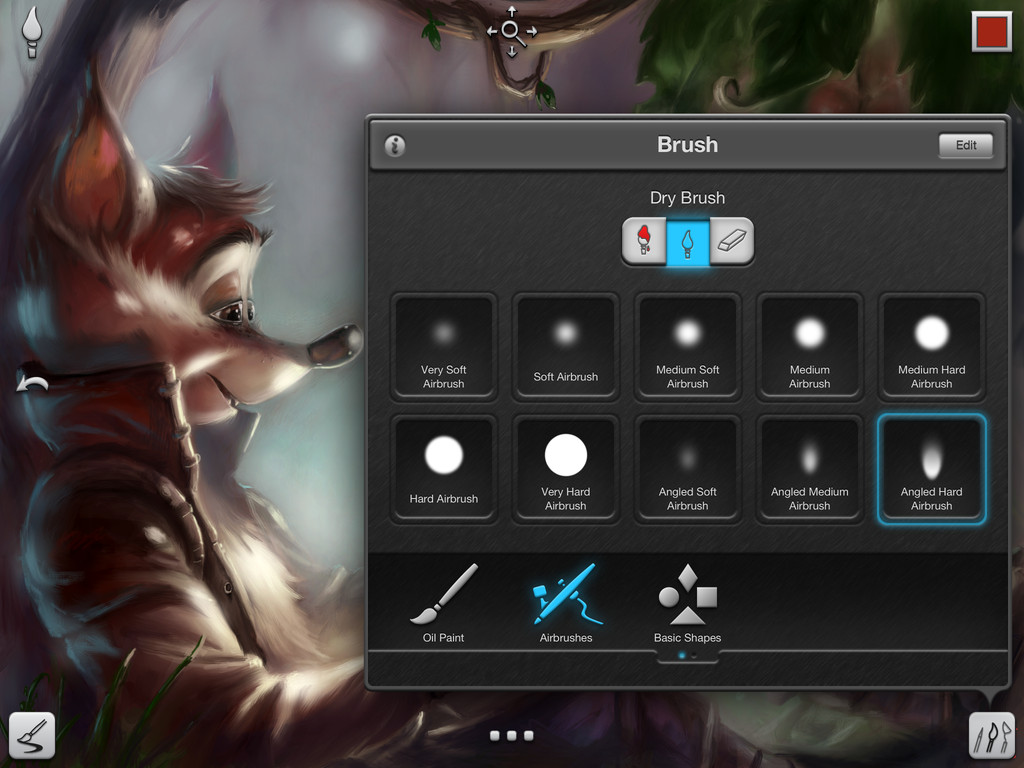The image size is (1024, 768).
Task: Choose Very Hard Airbrush preset
Action: [x=566, y=469]
